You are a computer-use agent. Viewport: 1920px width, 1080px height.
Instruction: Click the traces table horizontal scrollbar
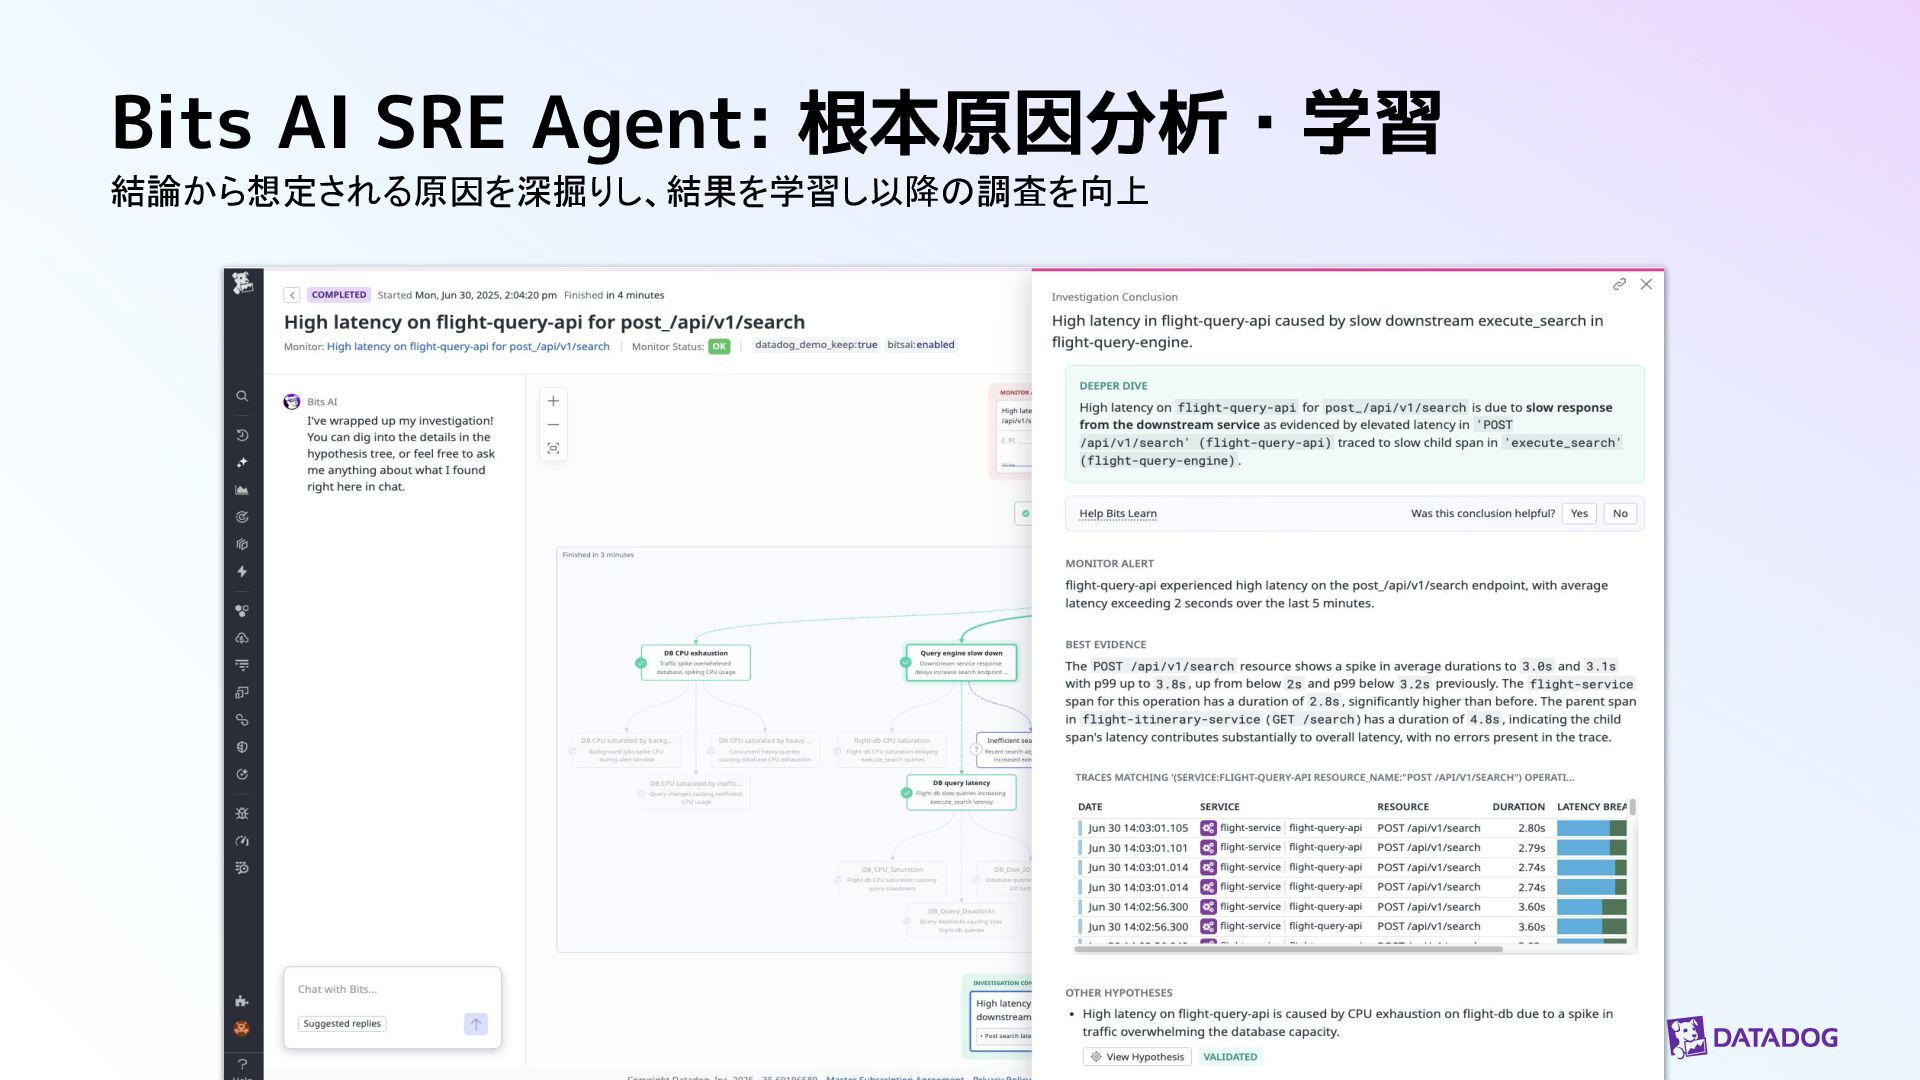click(1288, 949)
